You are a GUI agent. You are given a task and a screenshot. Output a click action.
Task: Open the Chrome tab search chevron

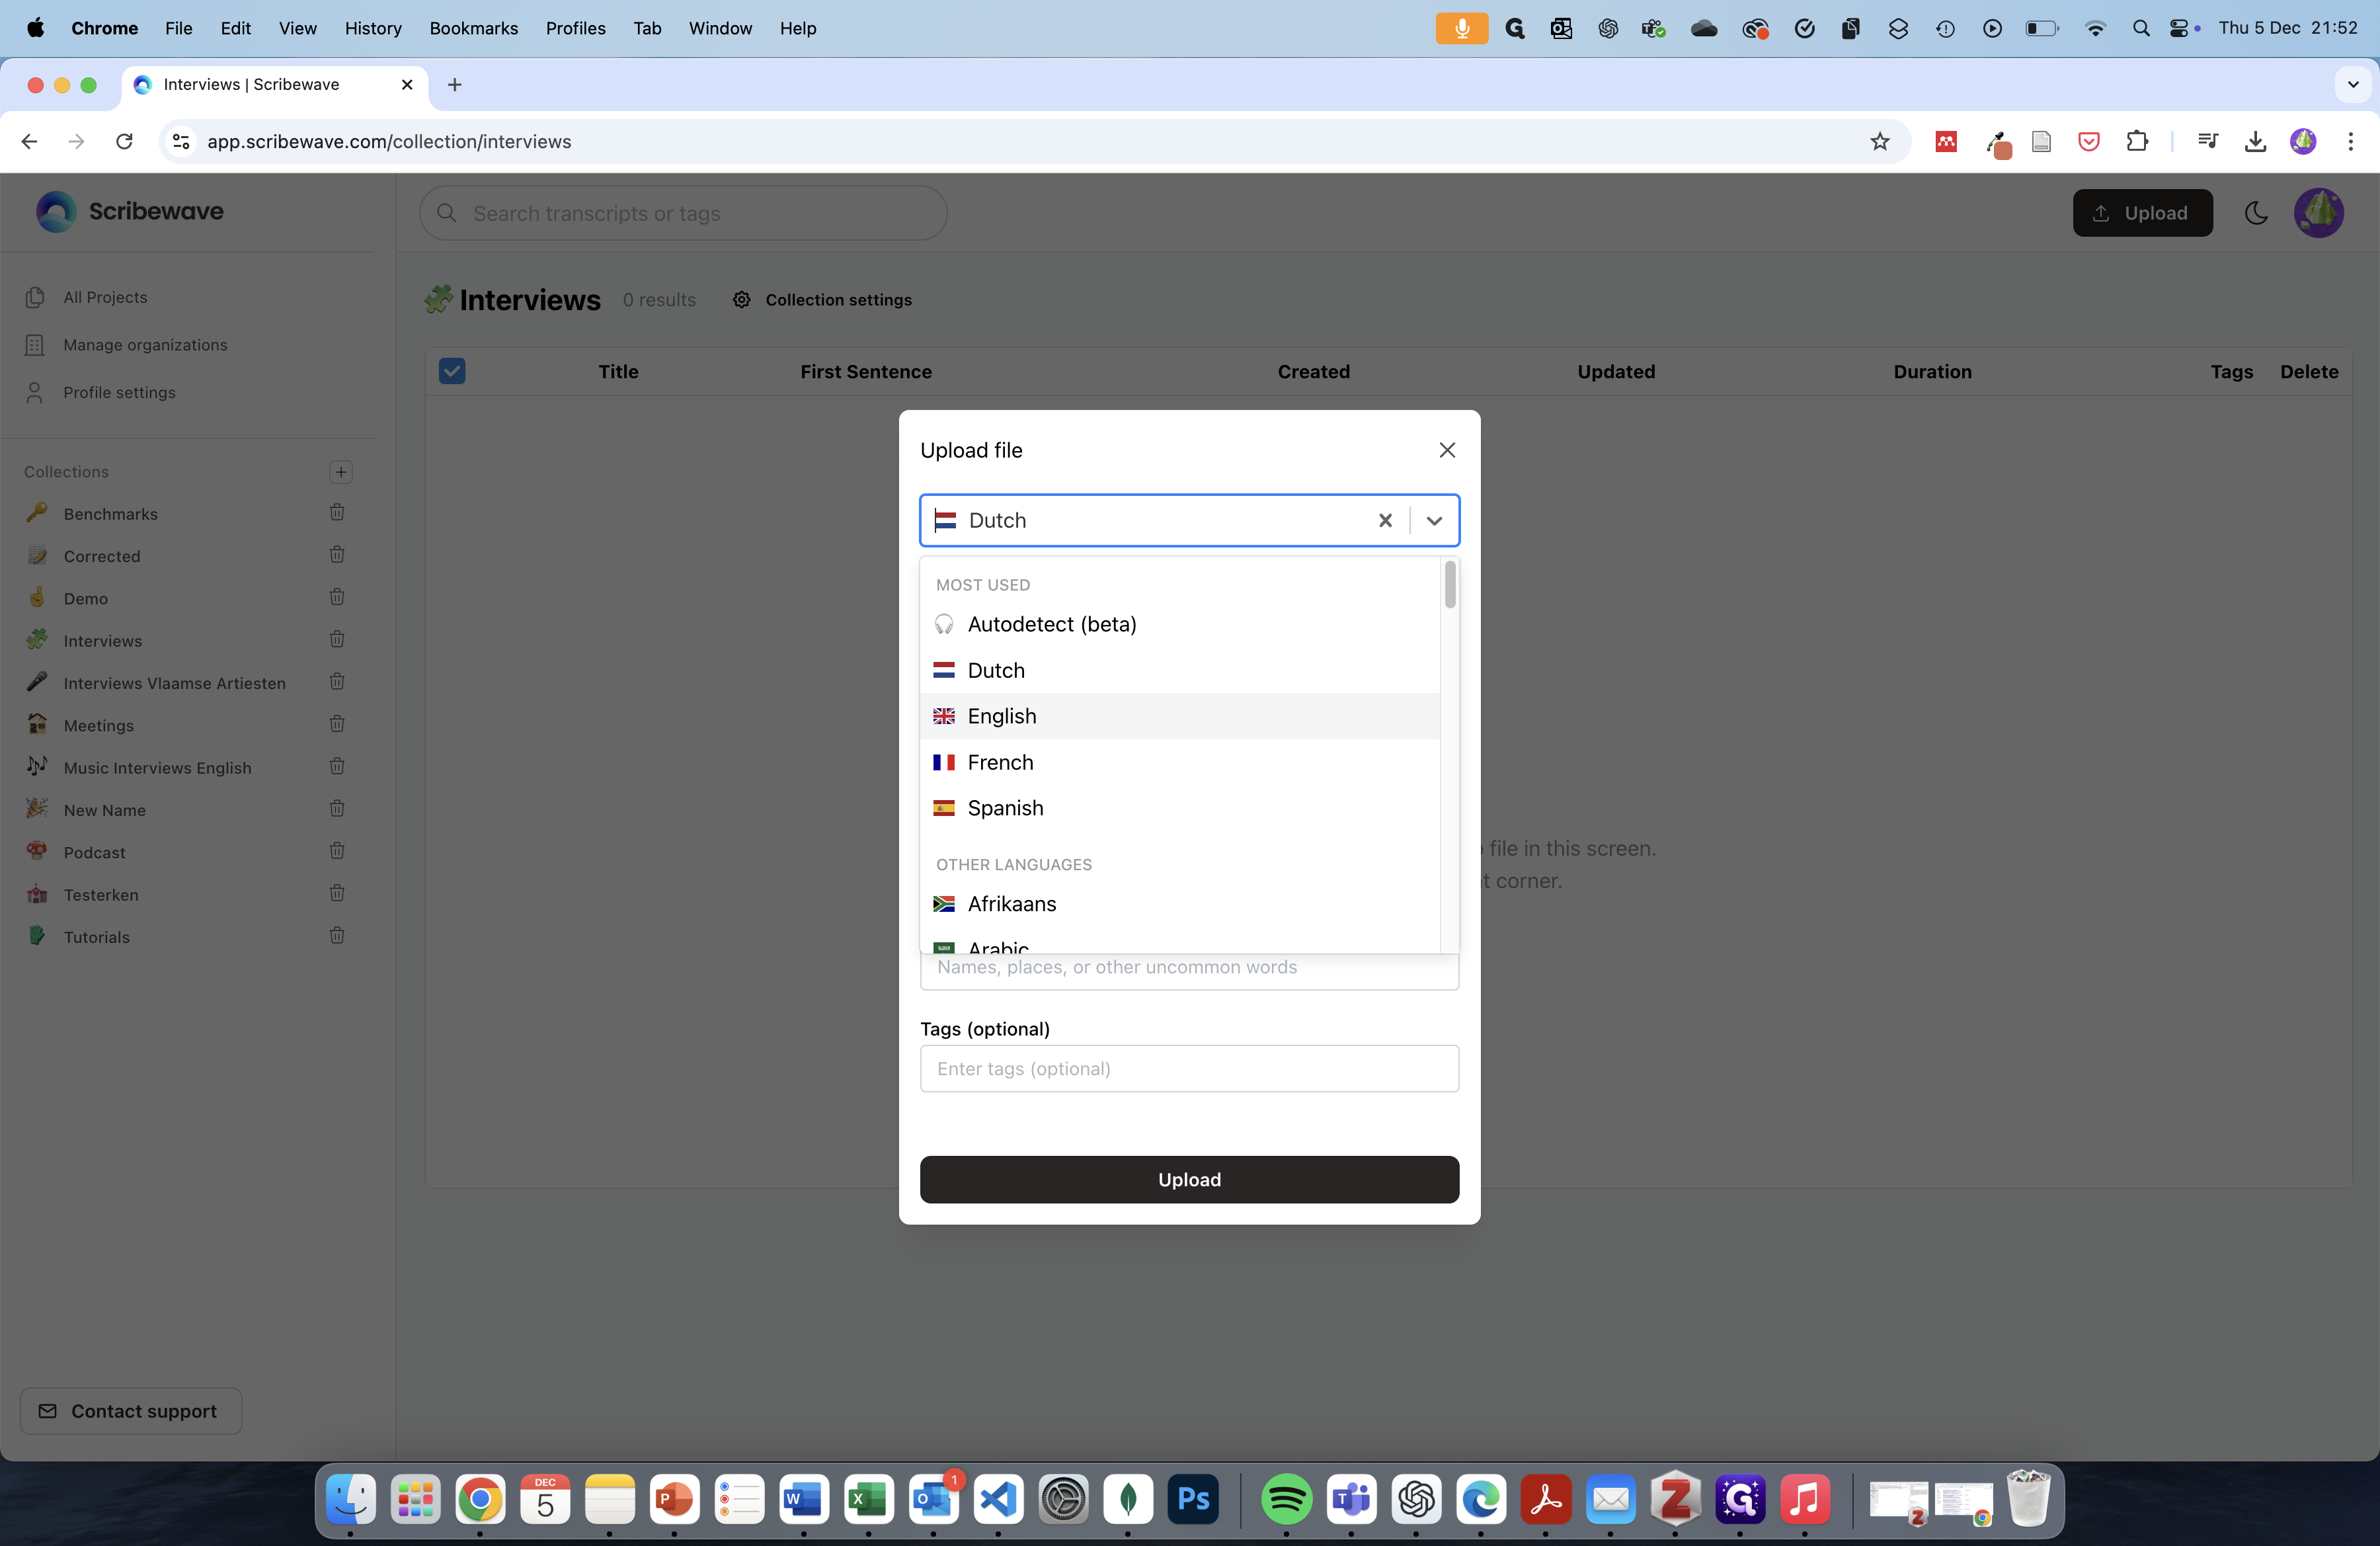2353,85
